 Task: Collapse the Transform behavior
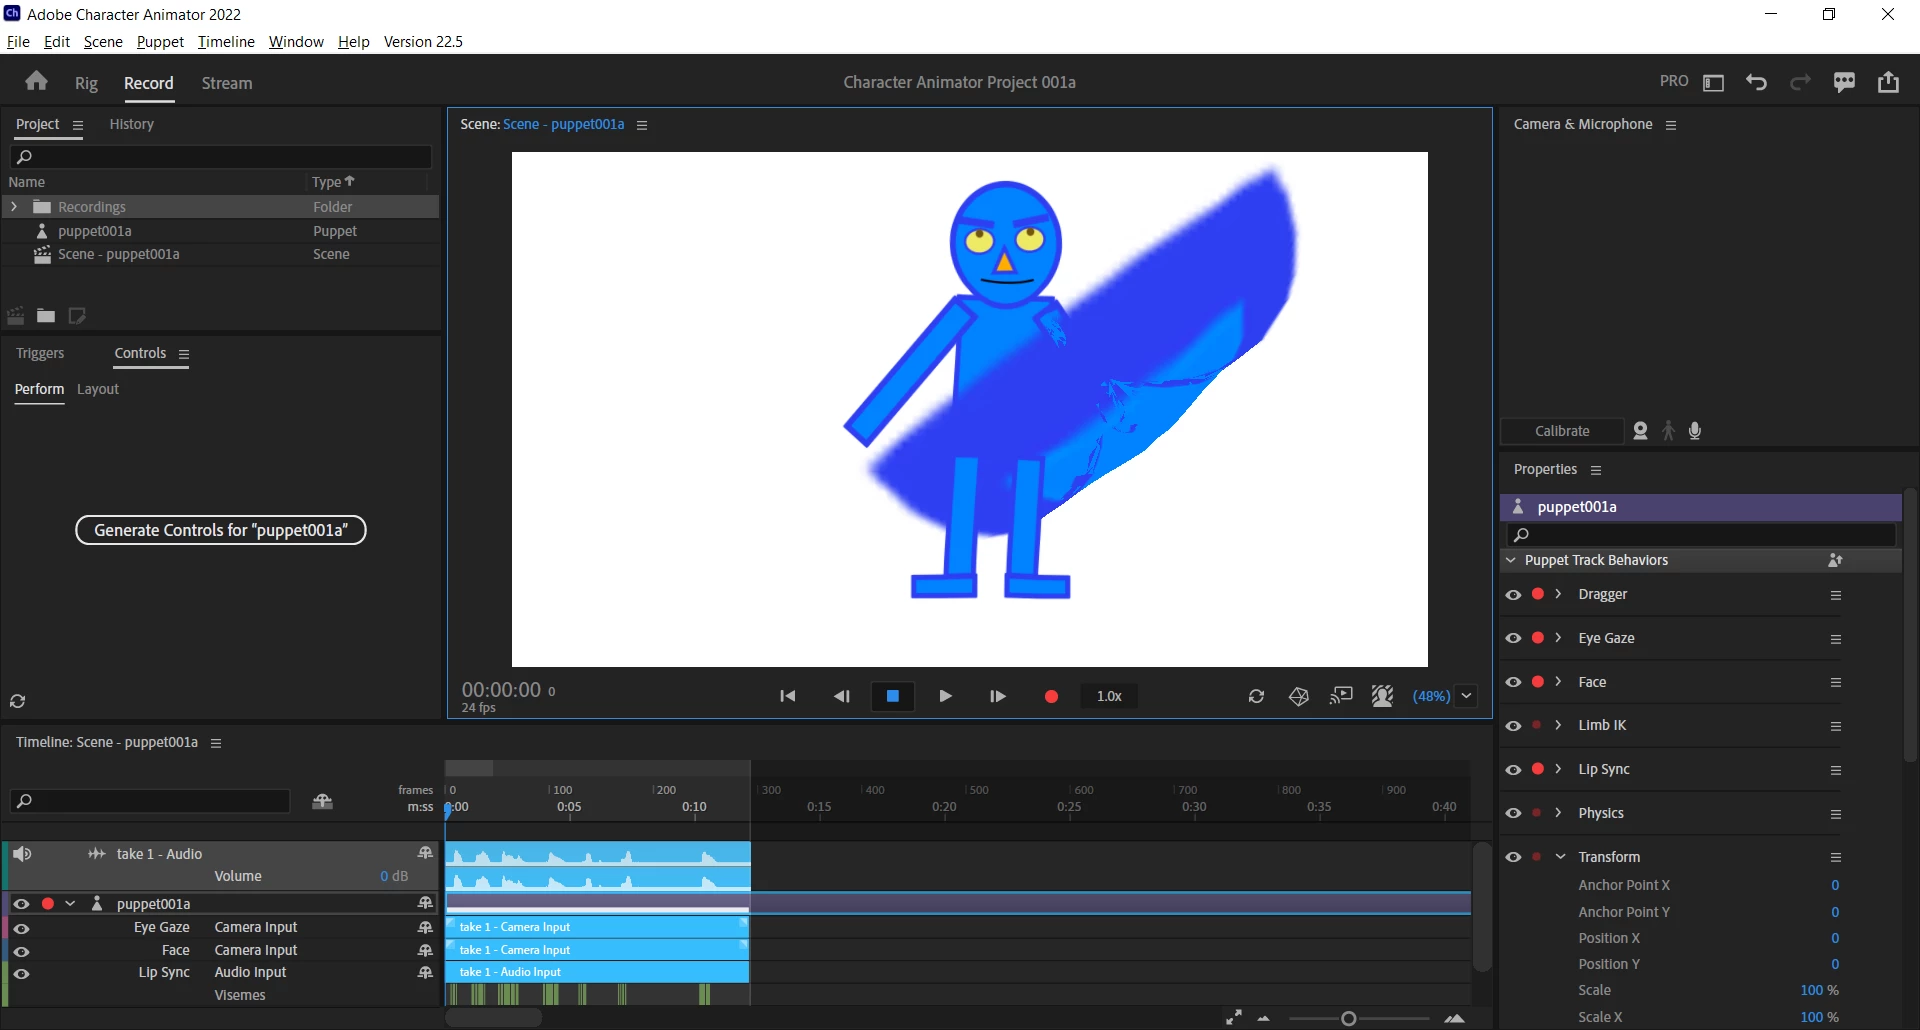1560,857
